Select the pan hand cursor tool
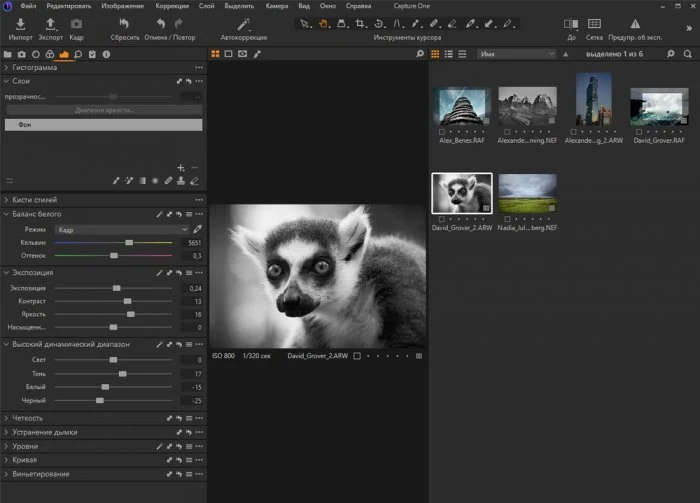 click(323, 24)
